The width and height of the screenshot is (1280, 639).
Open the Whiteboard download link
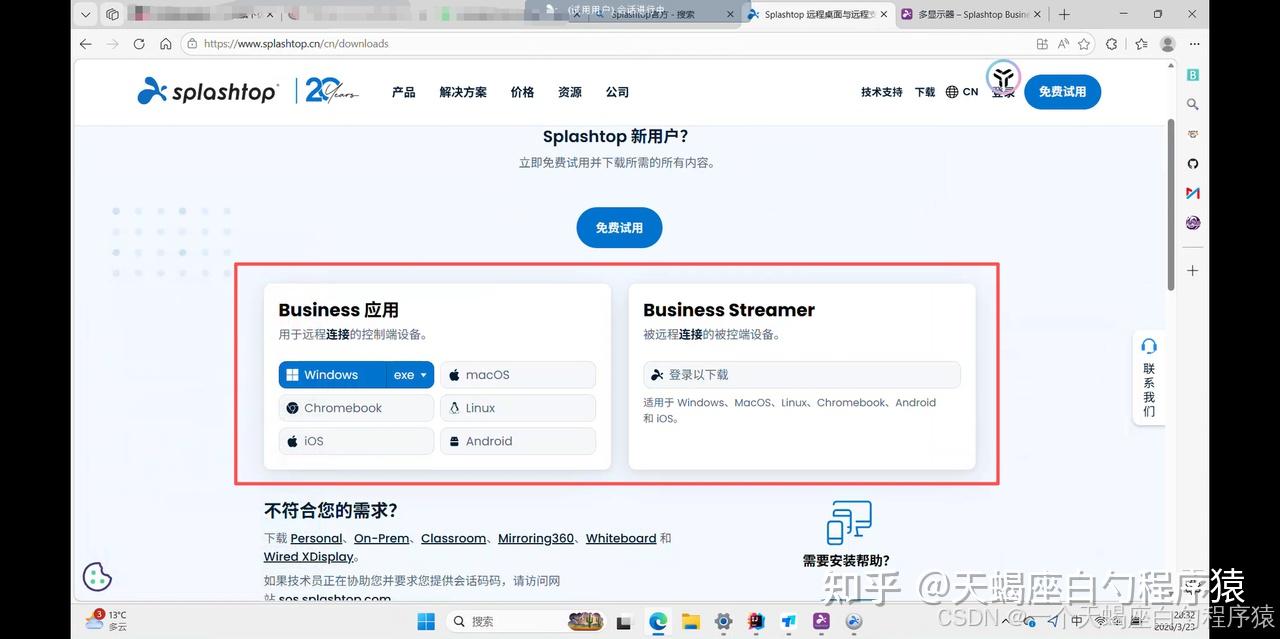point(621,538)
